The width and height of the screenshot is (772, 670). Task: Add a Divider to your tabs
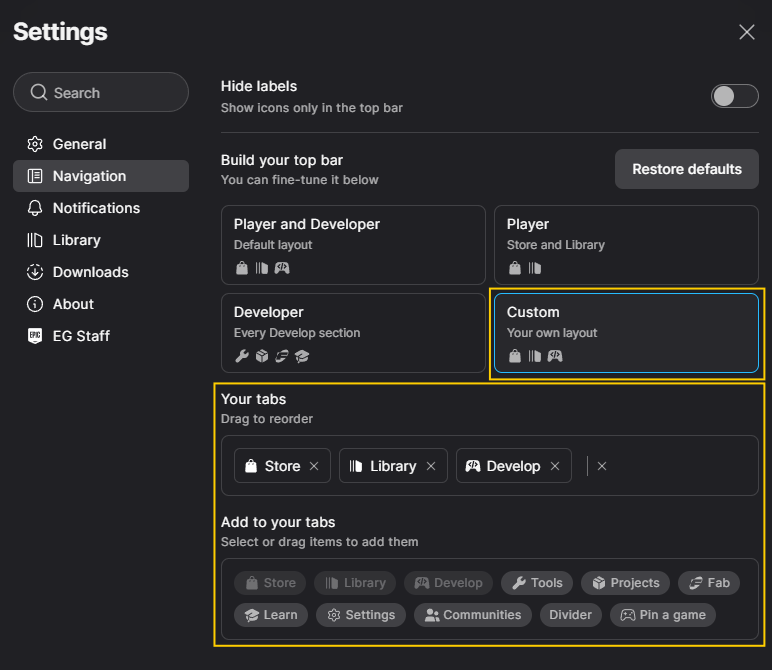(x=571, y=615)
